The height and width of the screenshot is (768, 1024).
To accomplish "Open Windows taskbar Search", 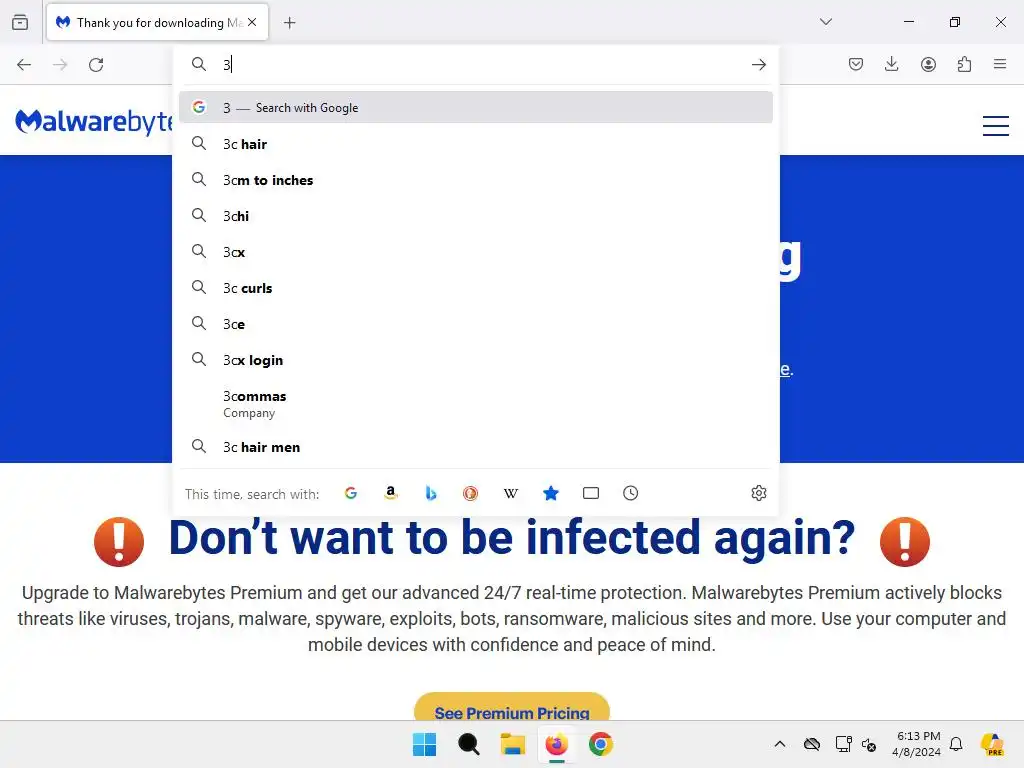I will (468, 744).
